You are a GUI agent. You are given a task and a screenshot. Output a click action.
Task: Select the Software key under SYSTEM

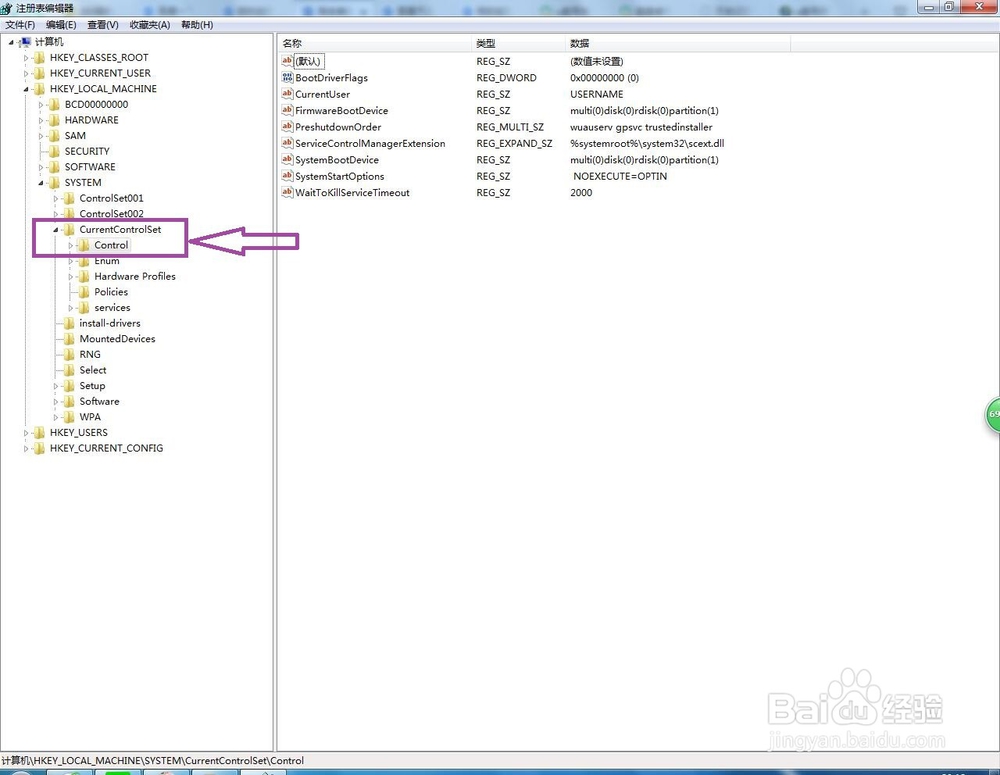point(99,401)
